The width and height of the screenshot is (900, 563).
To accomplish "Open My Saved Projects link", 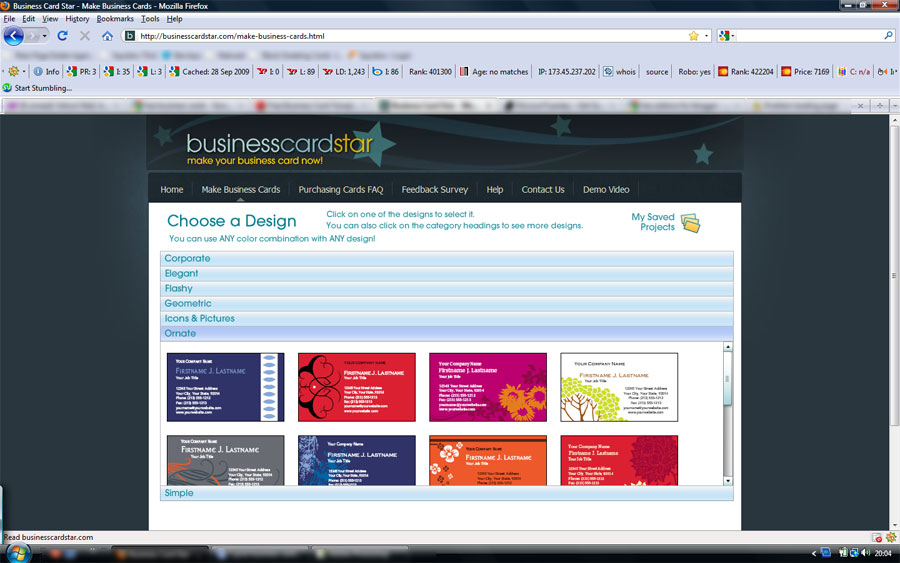I will [x=653, y=222].
